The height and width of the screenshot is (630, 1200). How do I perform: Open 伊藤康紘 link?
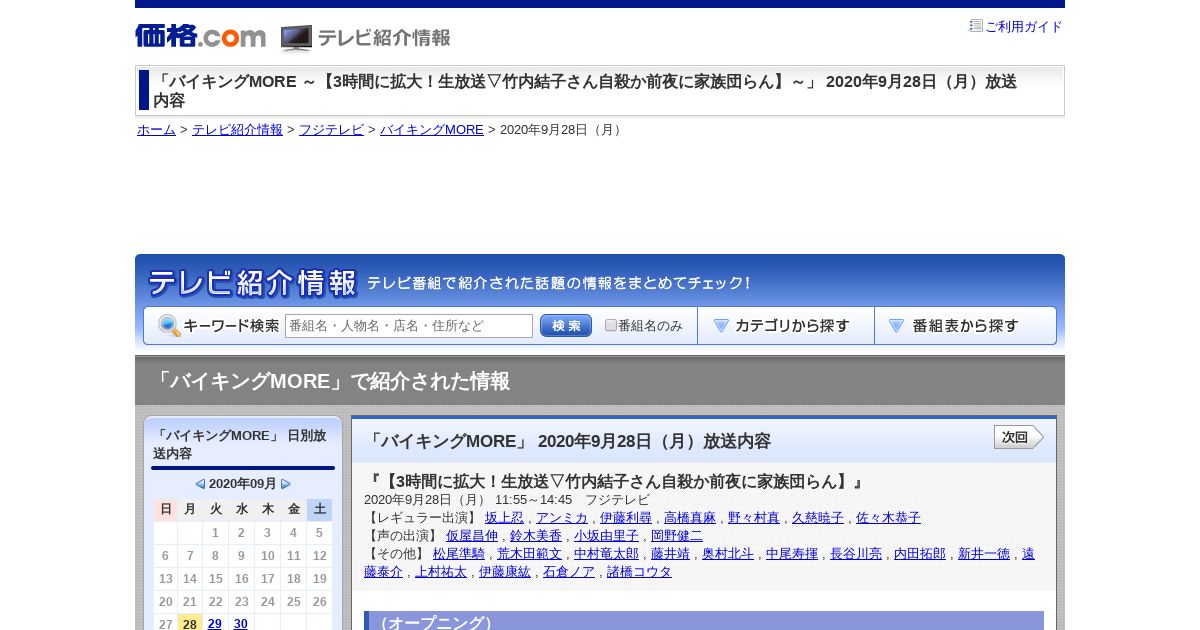tap(505, 572)
